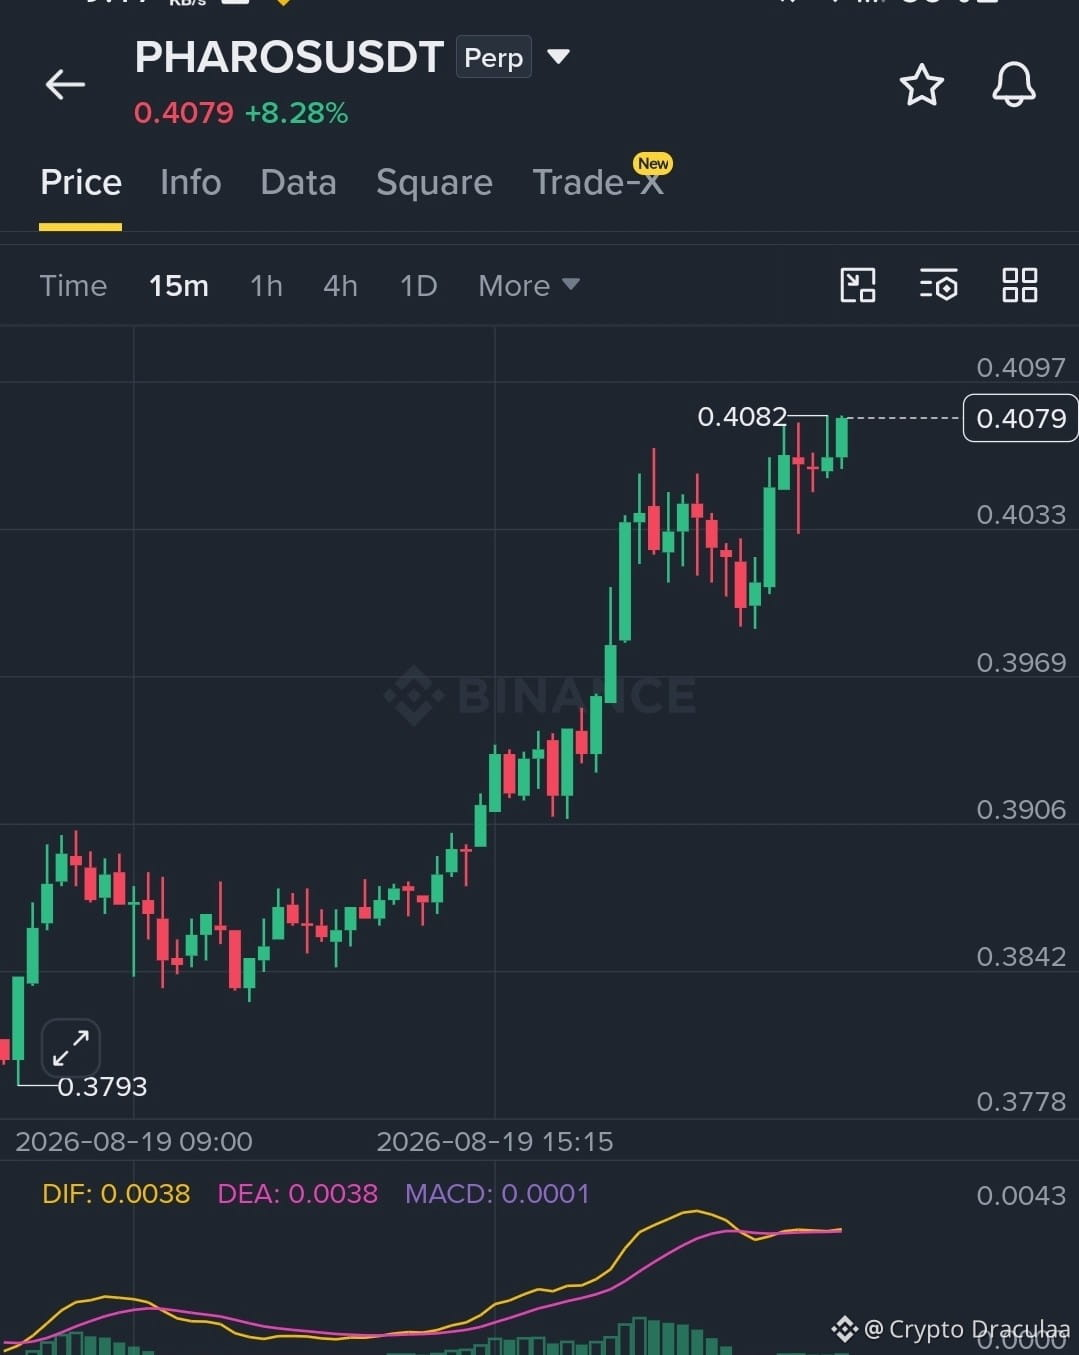Tap the +8.28% change text
The height and width of the screenshot is (1355, 1079).
pyautogui.click(x=296, y=113)
